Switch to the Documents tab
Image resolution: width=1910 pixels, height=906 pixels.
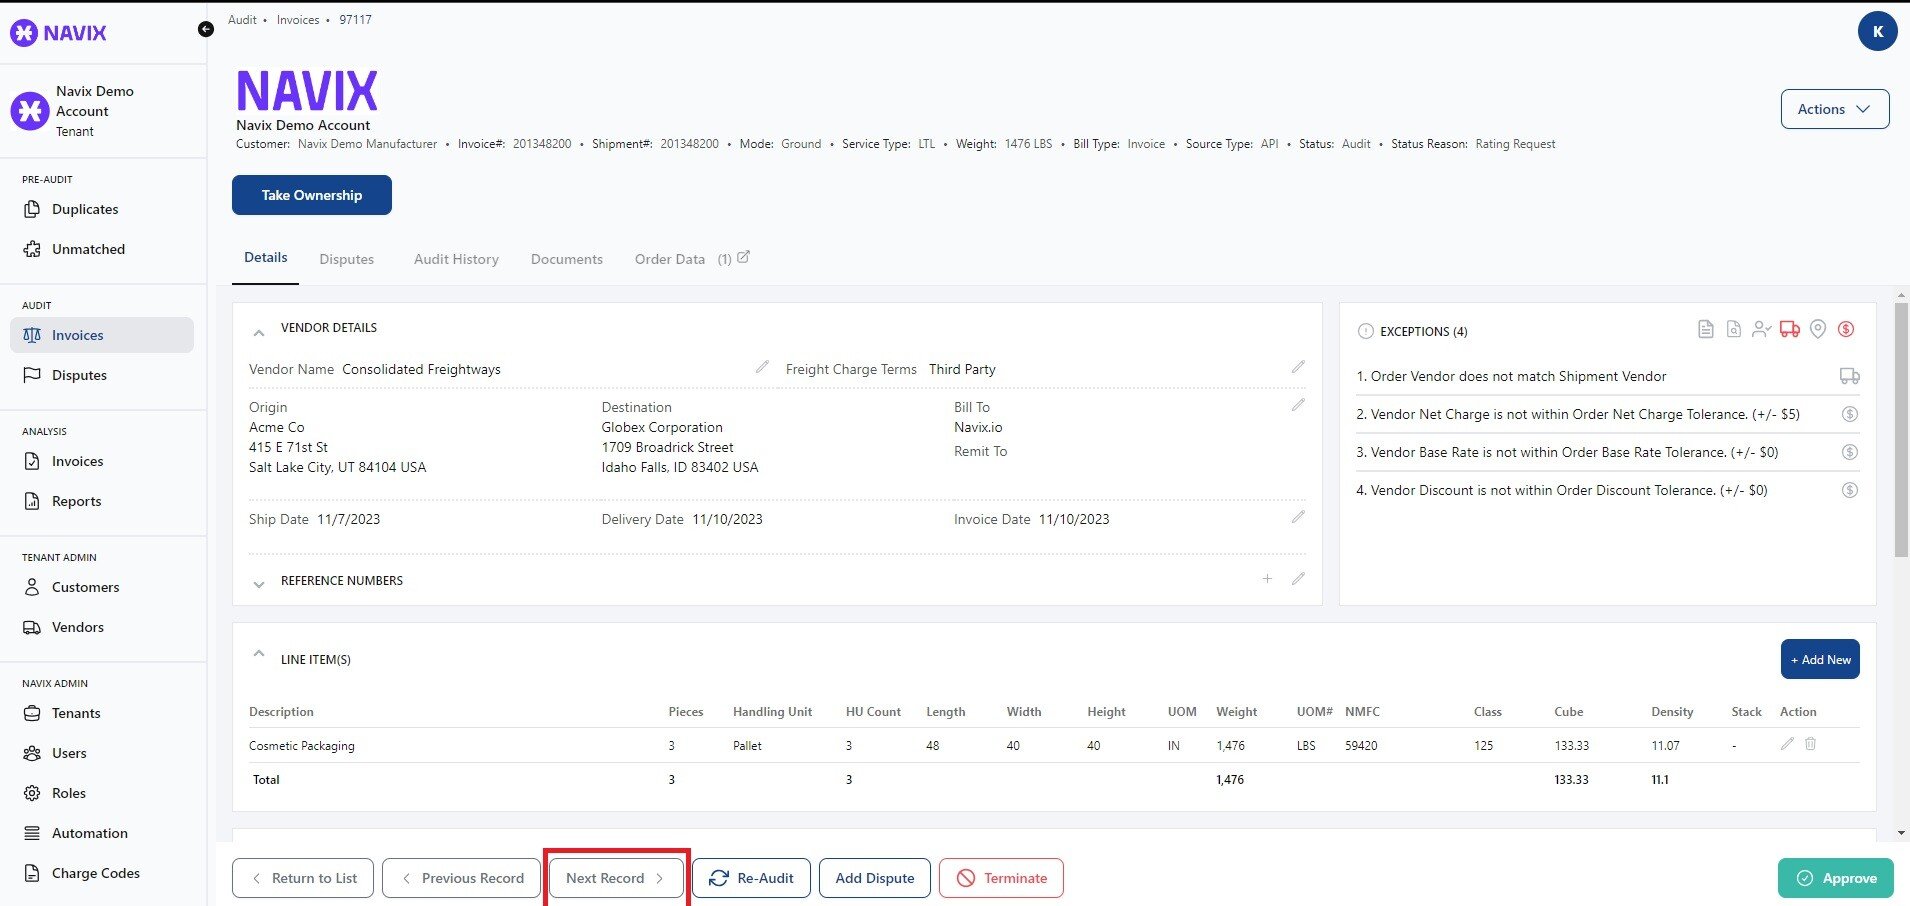[x=566, y=259]
